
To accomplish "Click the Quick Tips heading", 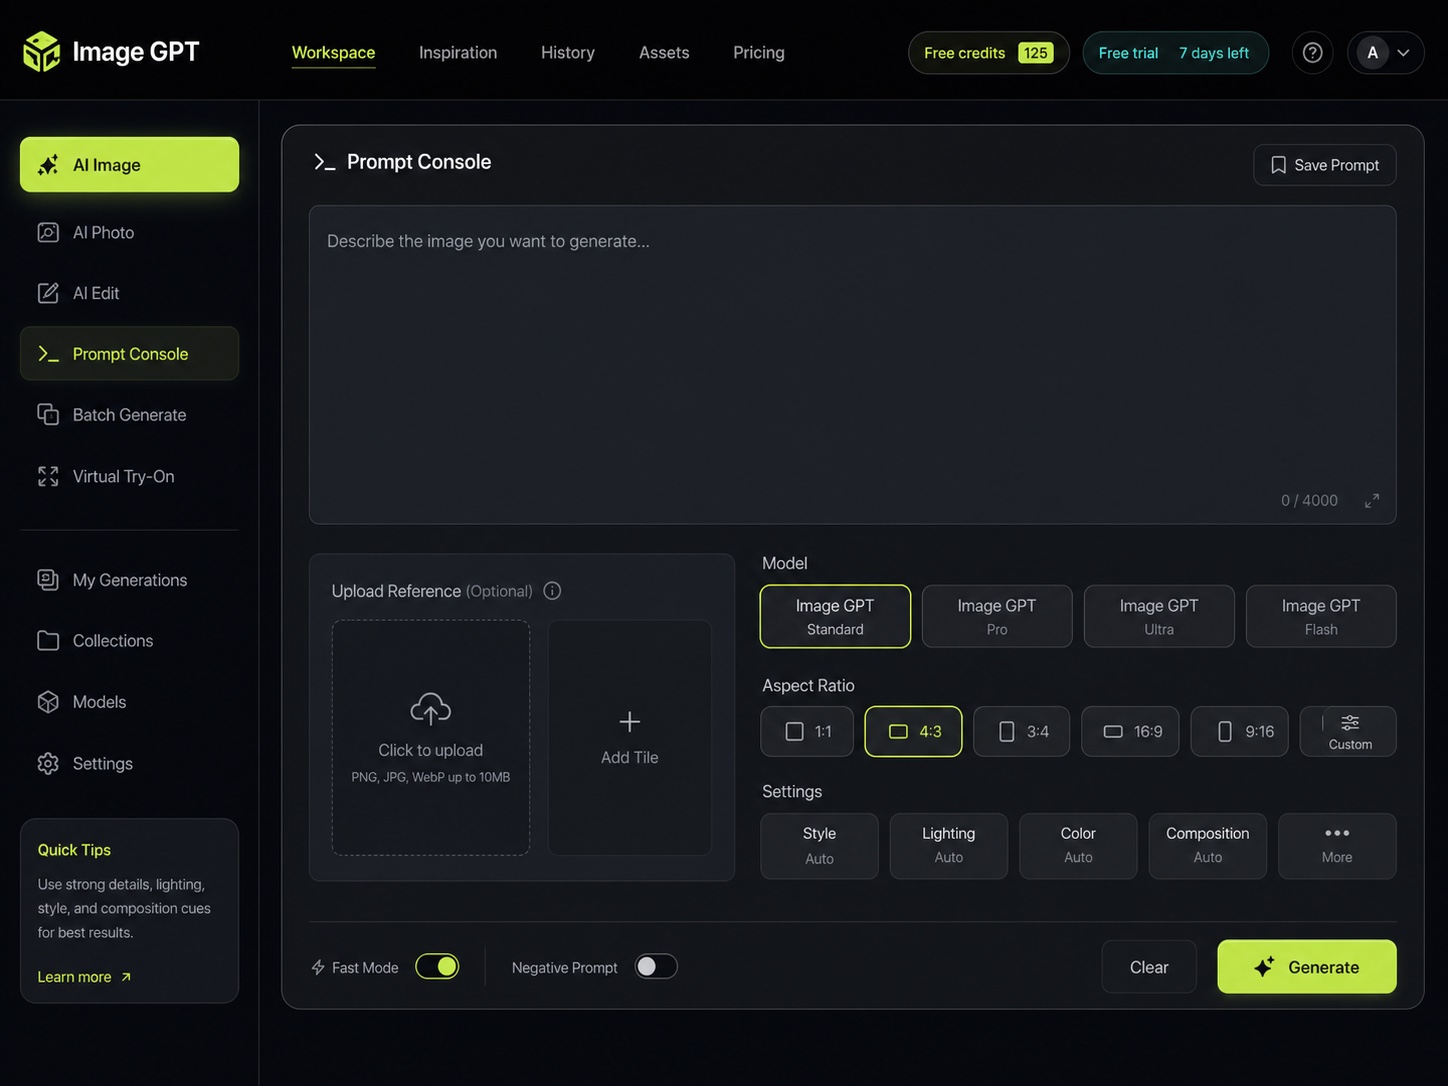I will click(x=74, y=850).
